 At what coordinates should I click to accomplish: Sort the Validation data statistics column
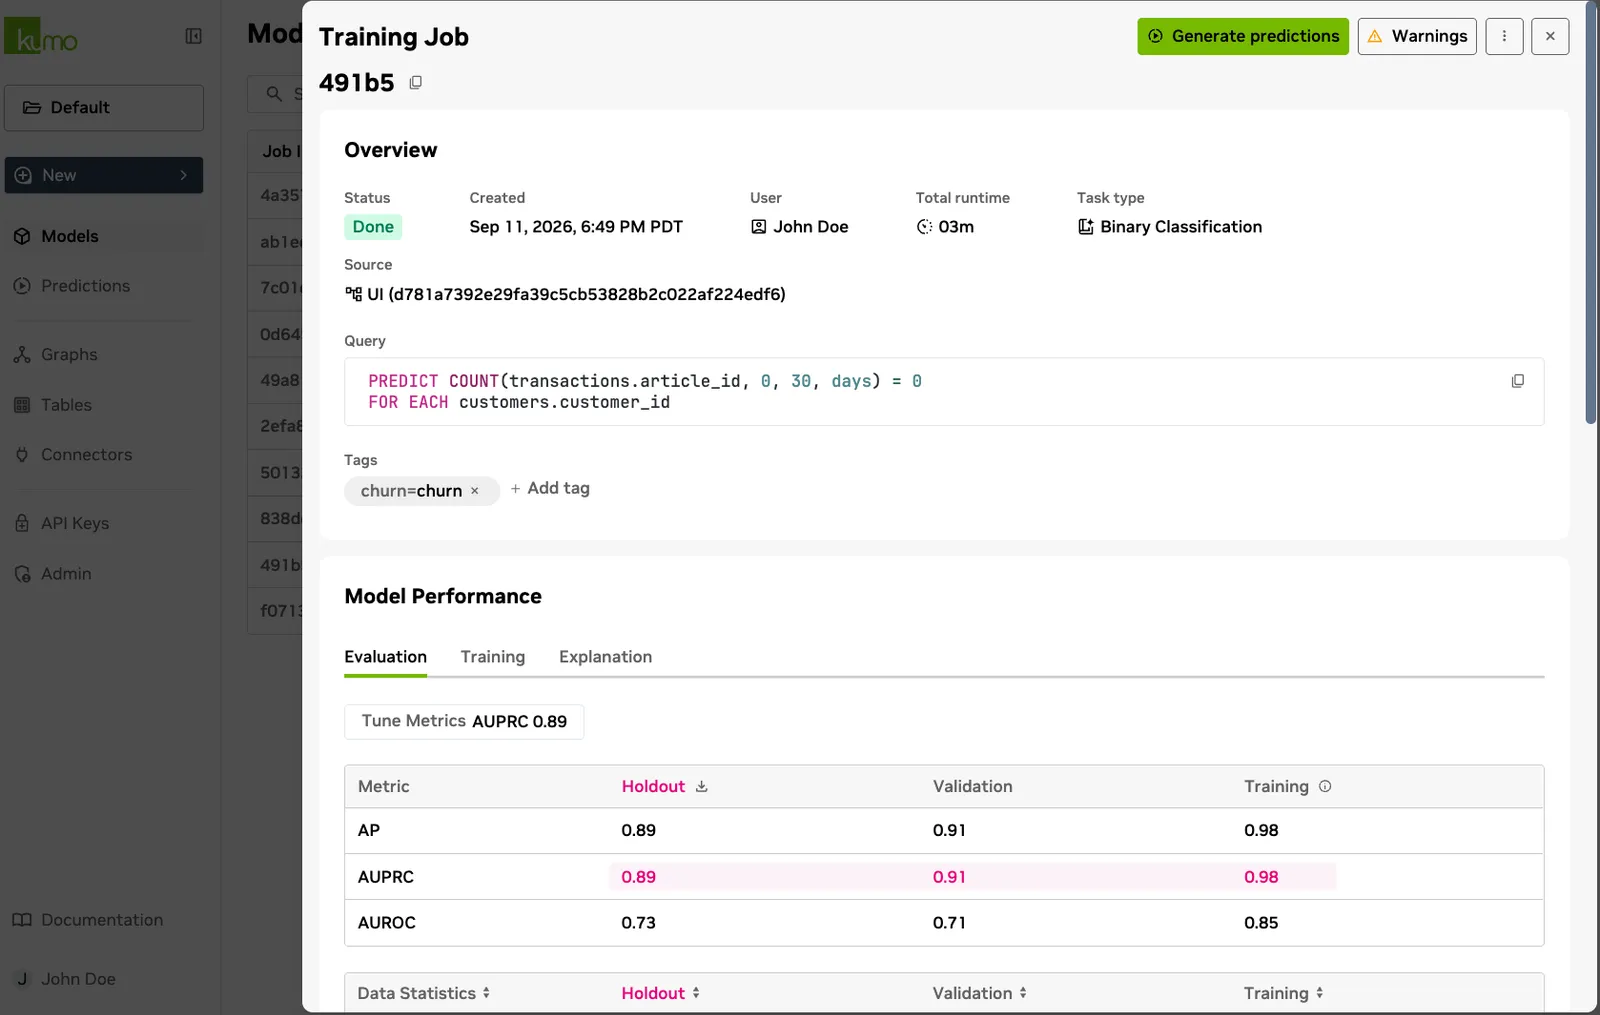pyautogui.click(x=979, y=993)
